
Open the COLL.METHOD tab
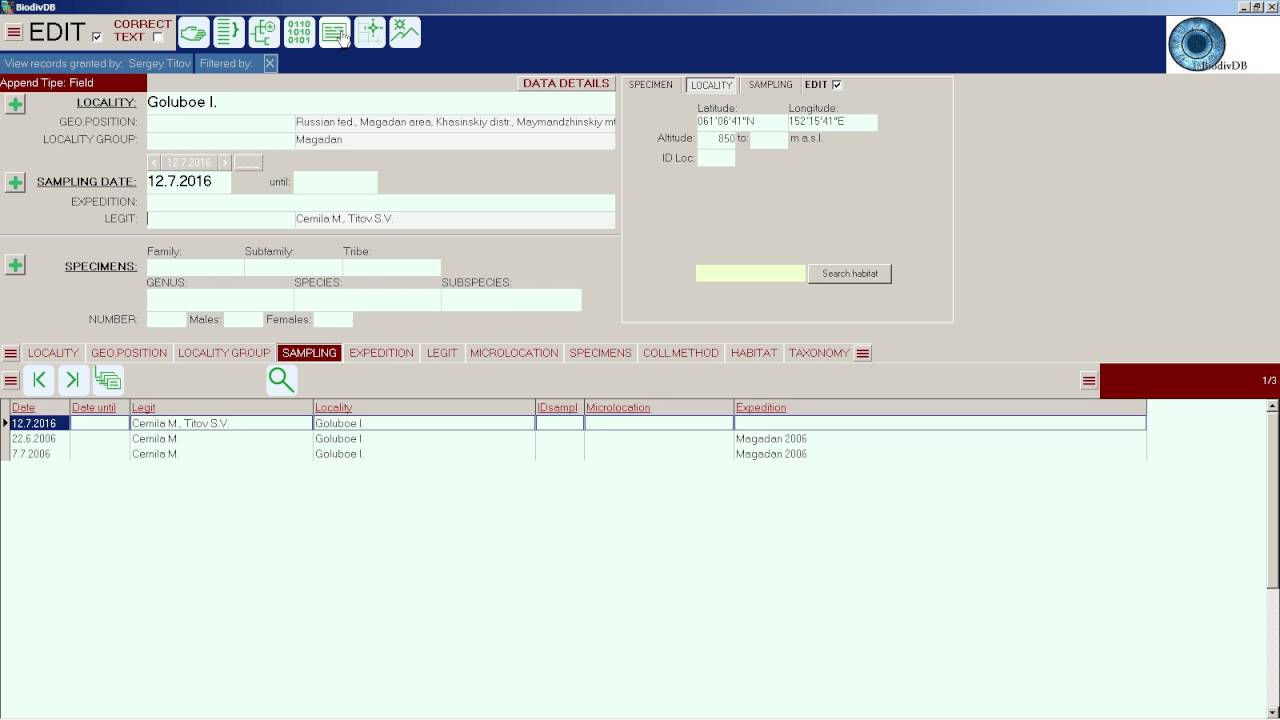pyautogui.click(x=681, y=353)
